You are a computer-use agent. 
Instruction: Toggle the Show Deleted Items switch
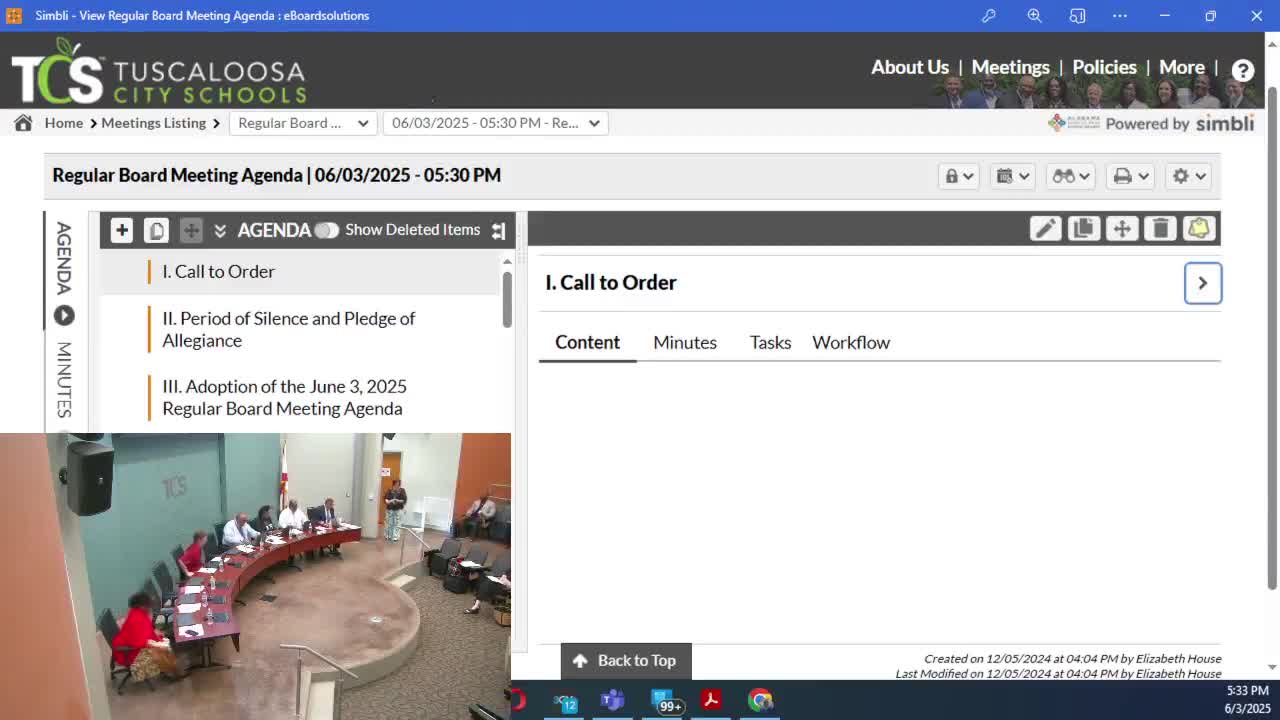coord(326,230)
